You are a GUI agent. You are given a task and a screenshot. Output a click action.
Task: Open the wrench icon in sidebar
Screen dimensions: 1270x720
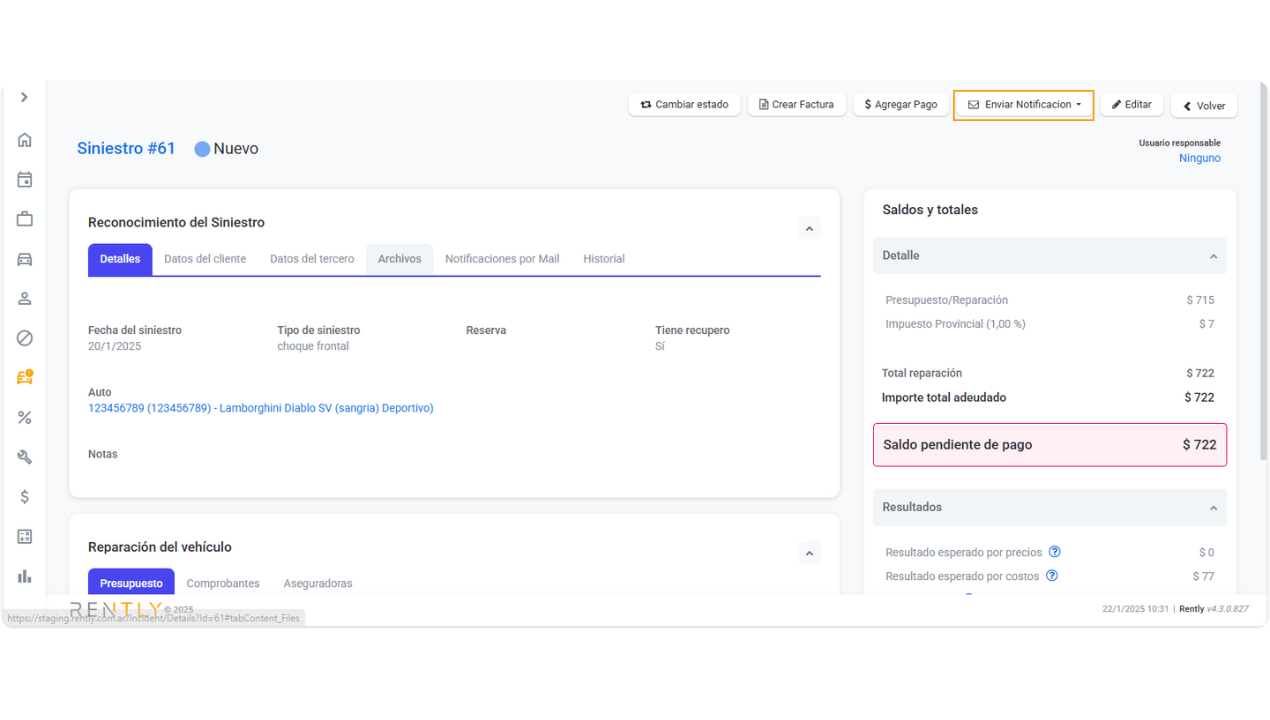click(x=25, y=457)
